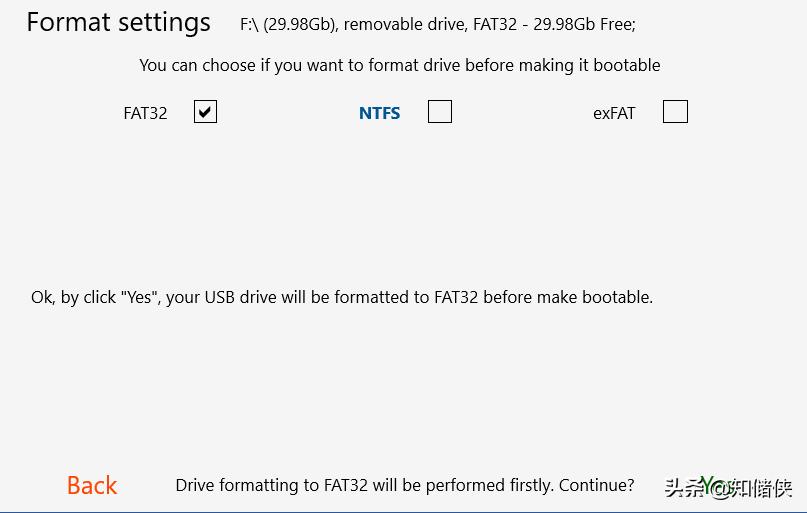The height and width of the screenshot is (513, 807).
Task: Tick the exFAT format checkbox
Action: click(x=675, y=112)
